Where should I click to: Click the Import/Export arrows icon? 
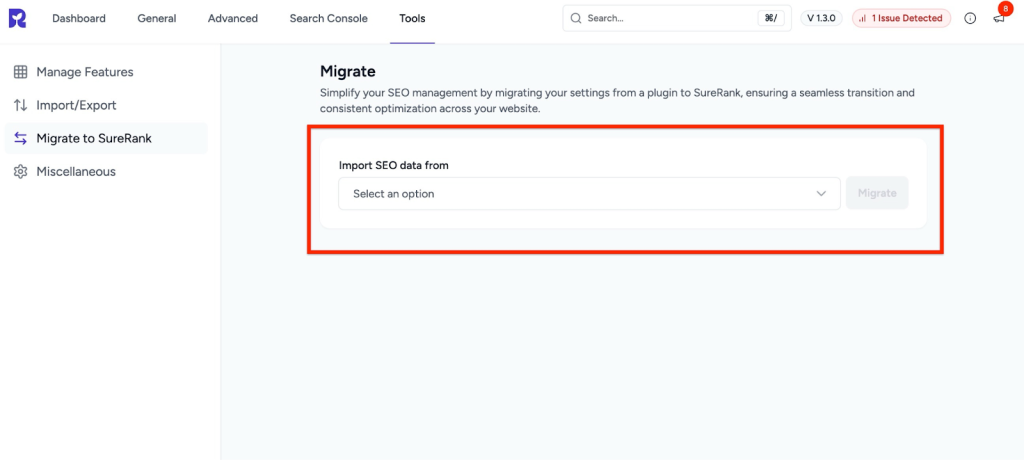click(x=21, y=105)
